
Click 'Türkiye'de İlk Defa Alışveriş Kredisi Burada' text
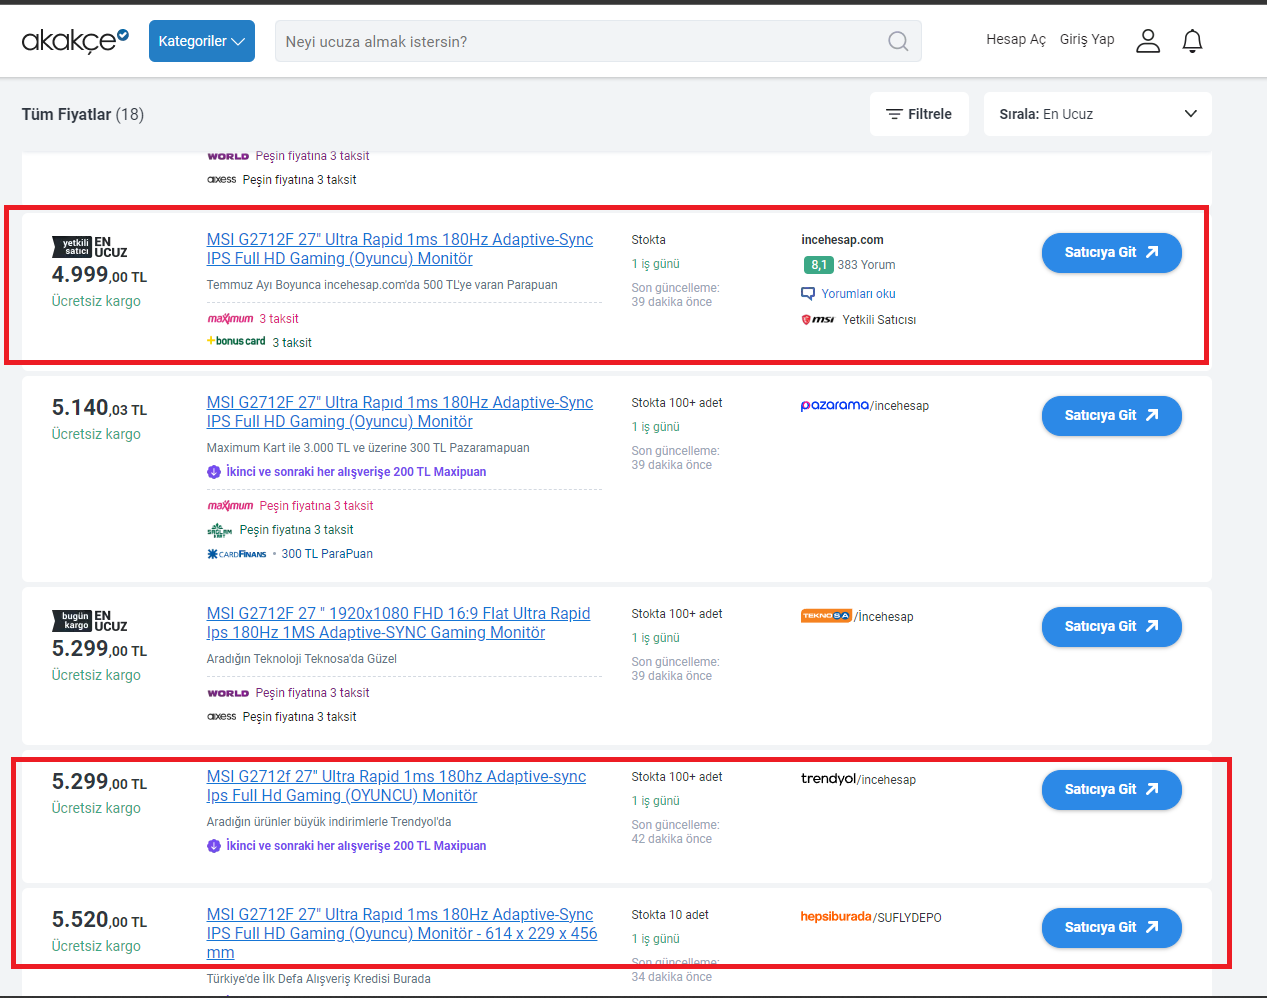(x=319, y=979)
